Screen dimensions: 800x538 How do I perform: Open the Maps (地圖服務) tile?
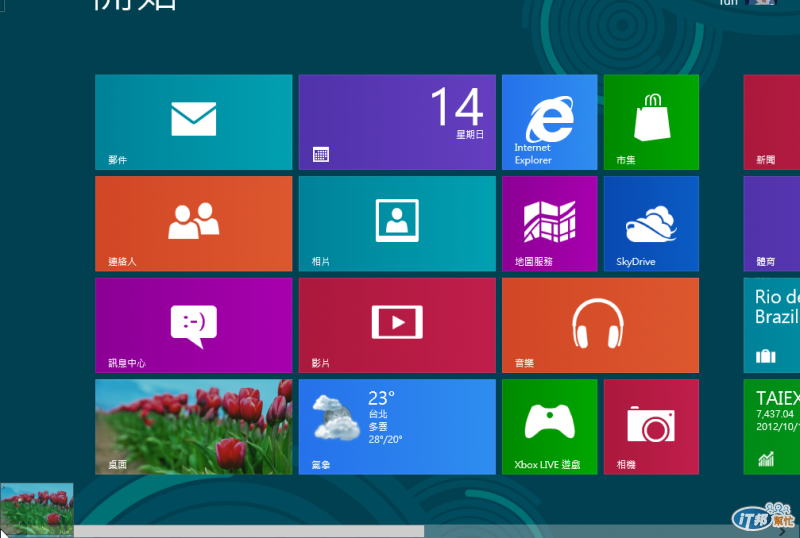coord(549,224)
